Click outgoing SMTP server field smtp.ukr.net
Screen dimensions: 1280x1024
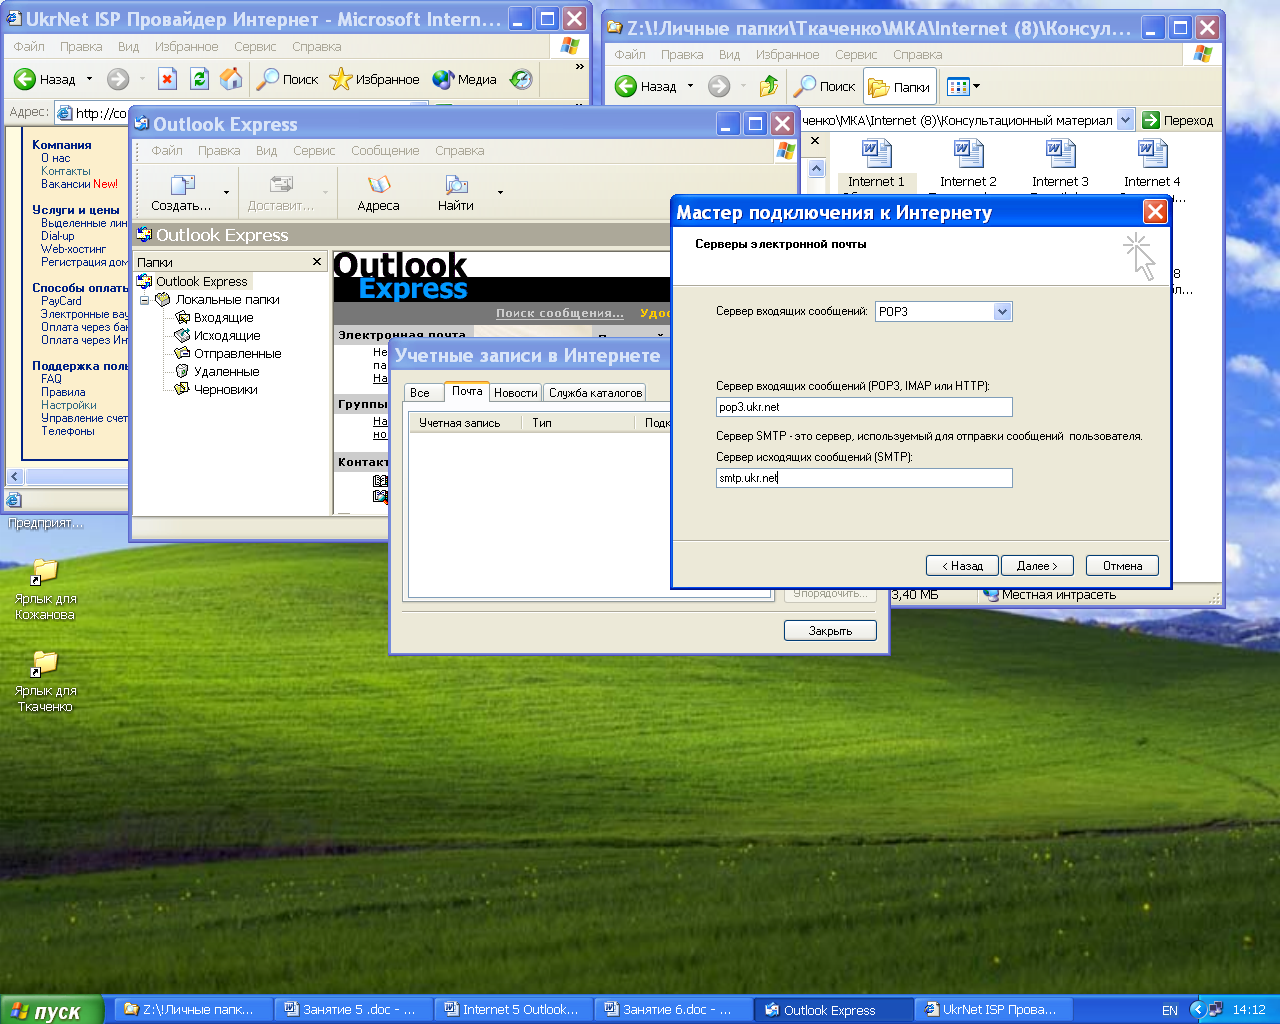click(x=864, y=478)
